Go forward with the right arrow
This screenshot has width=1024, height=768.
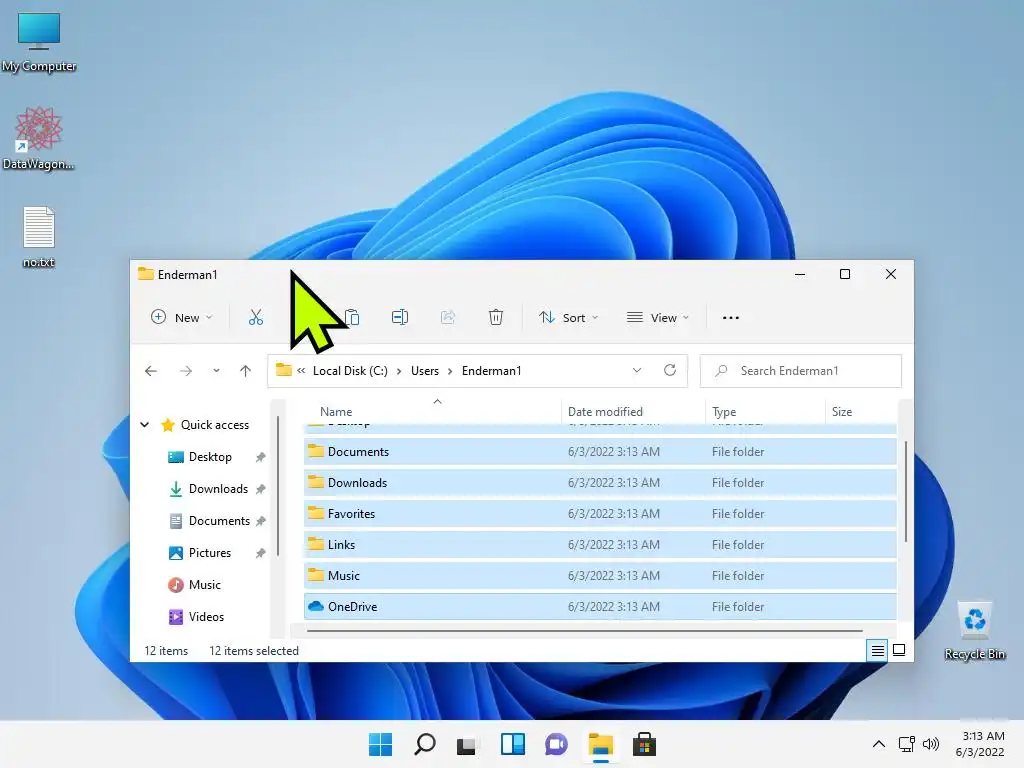pyautogui.click(x=186, y=371)
